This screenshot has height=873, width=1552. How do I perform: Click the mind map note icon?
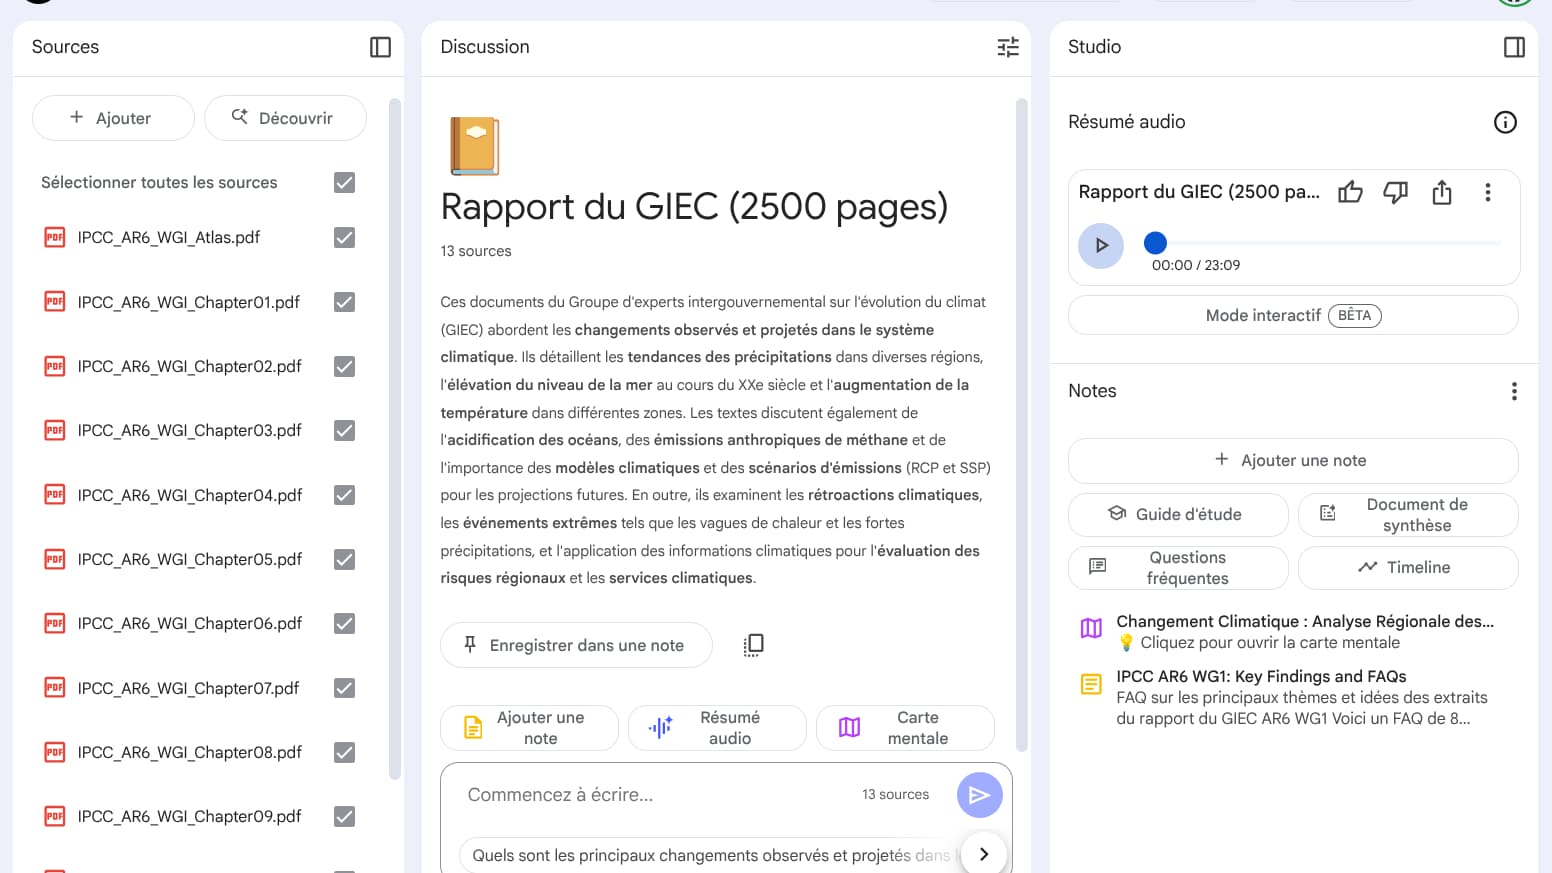click(x=1091, y=628)
